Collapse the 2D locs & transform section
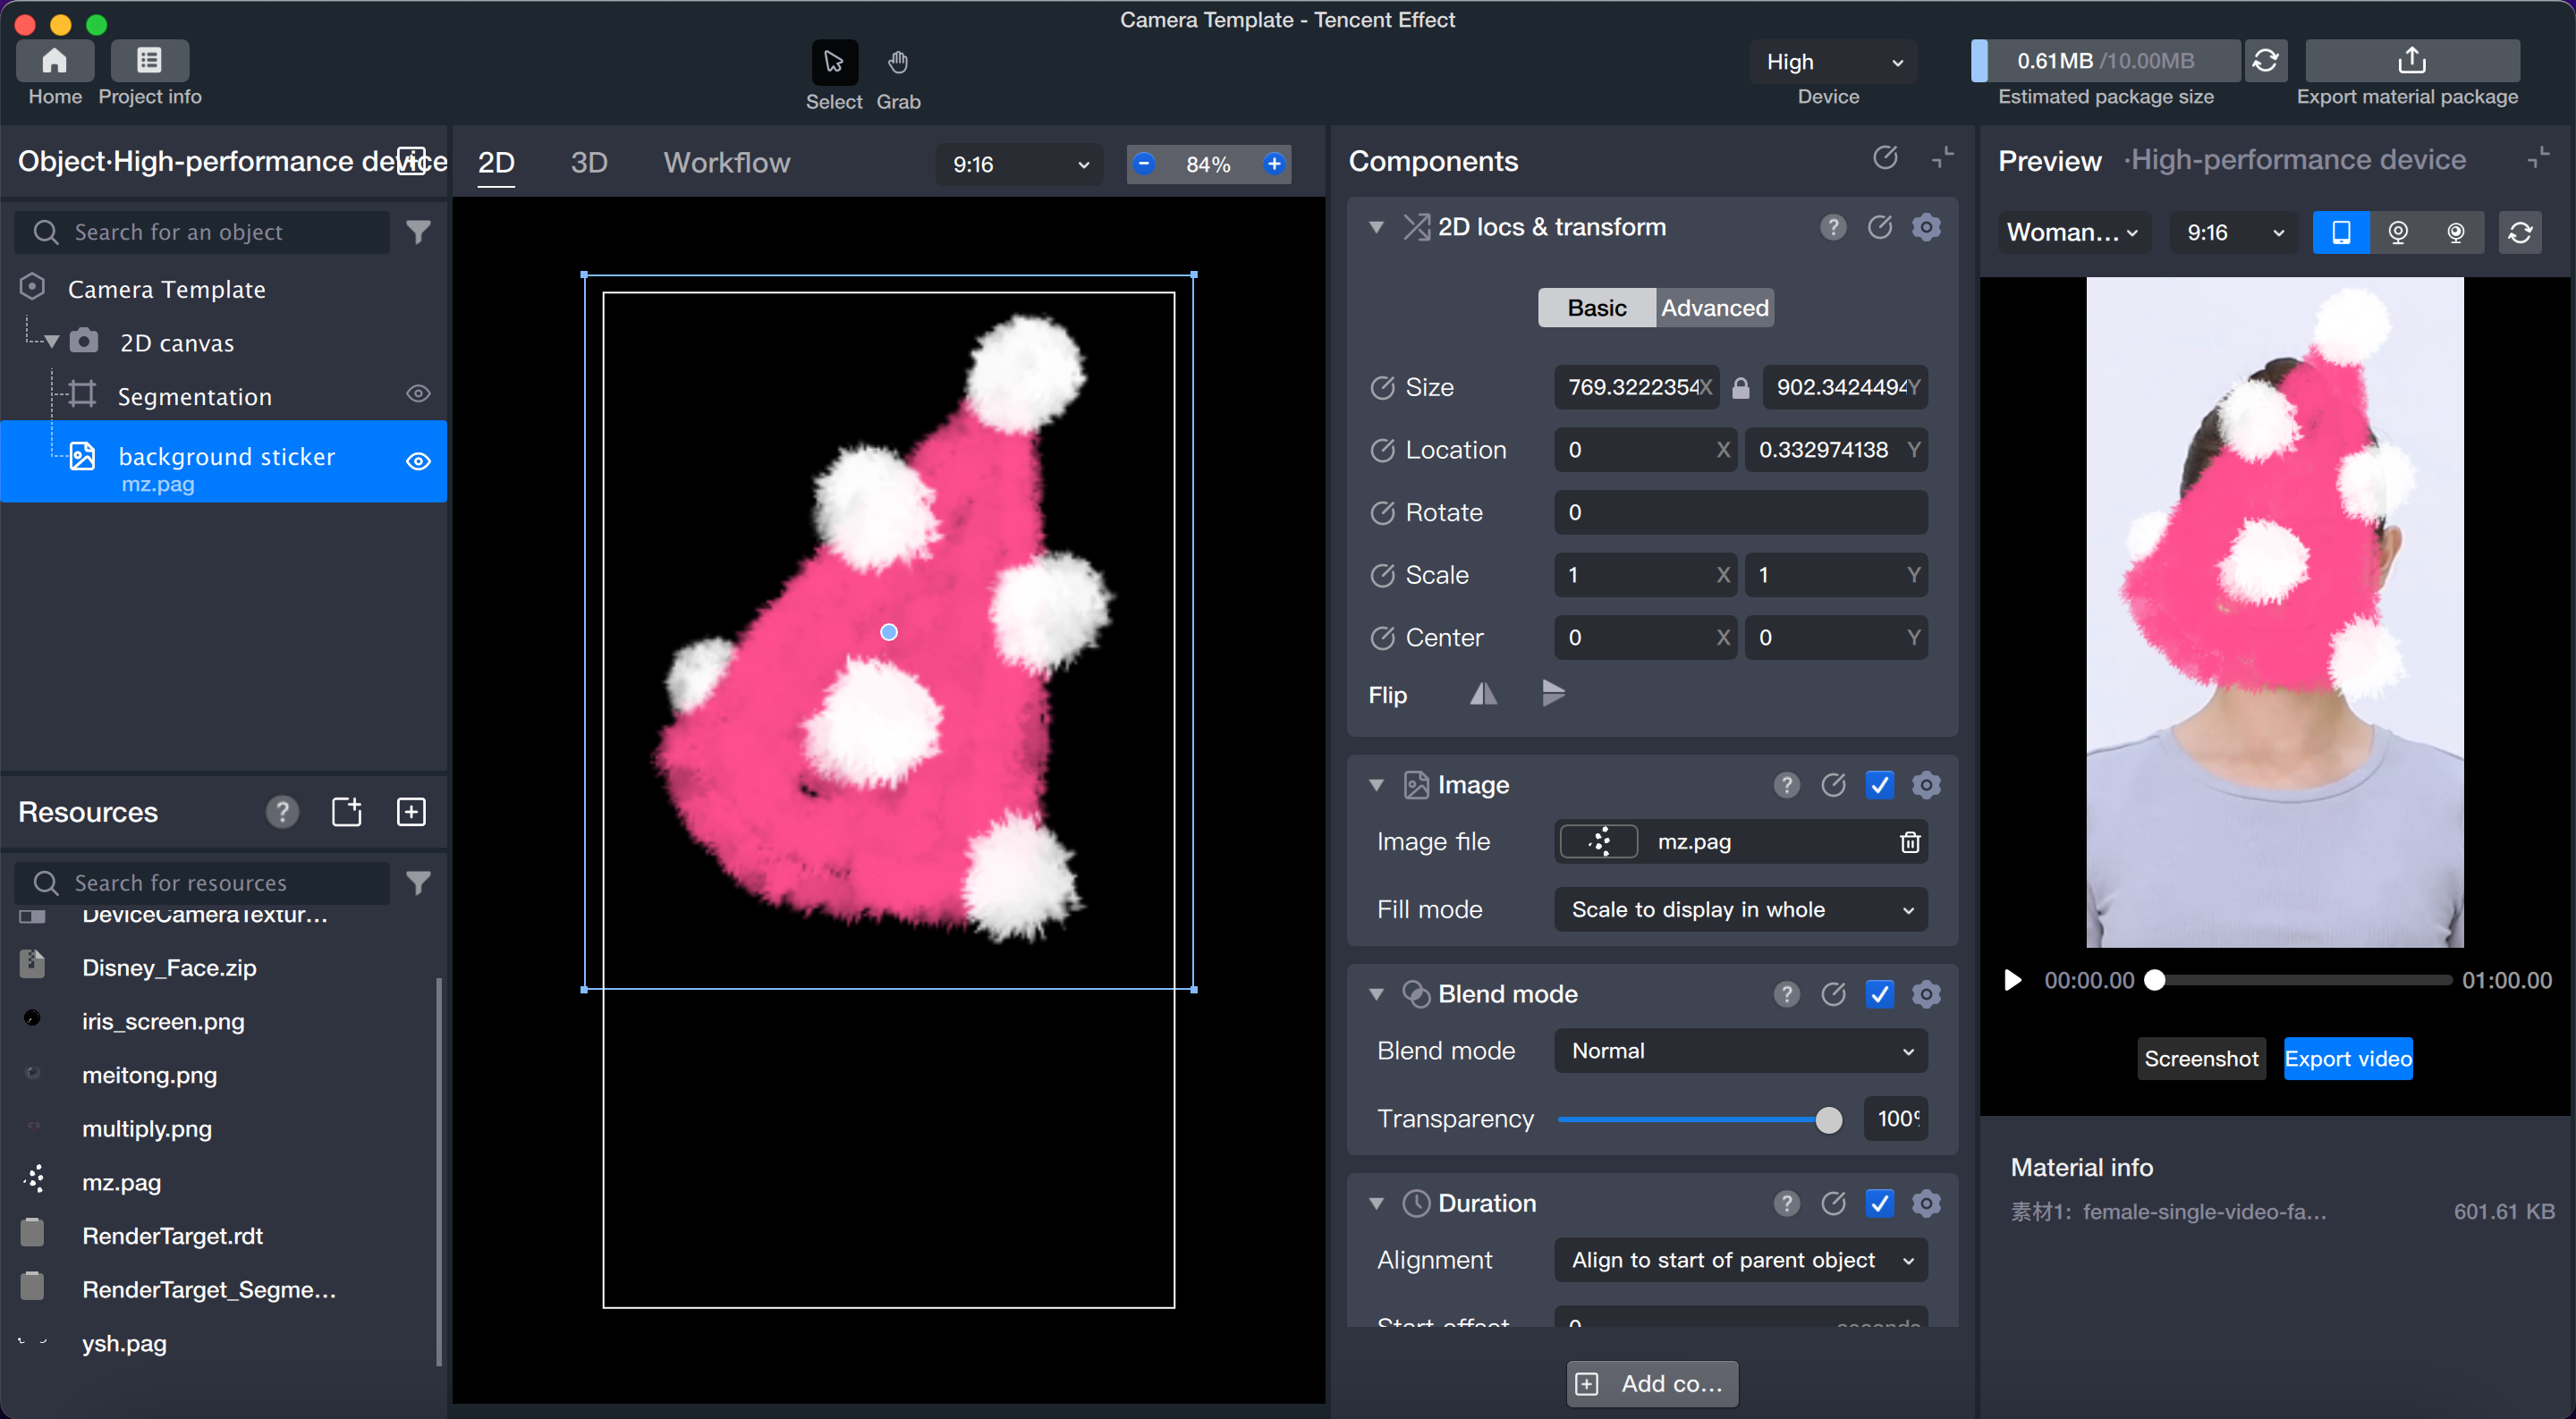The height and width of the screenshot is (1419, 2576). (x=1376, y=227)
